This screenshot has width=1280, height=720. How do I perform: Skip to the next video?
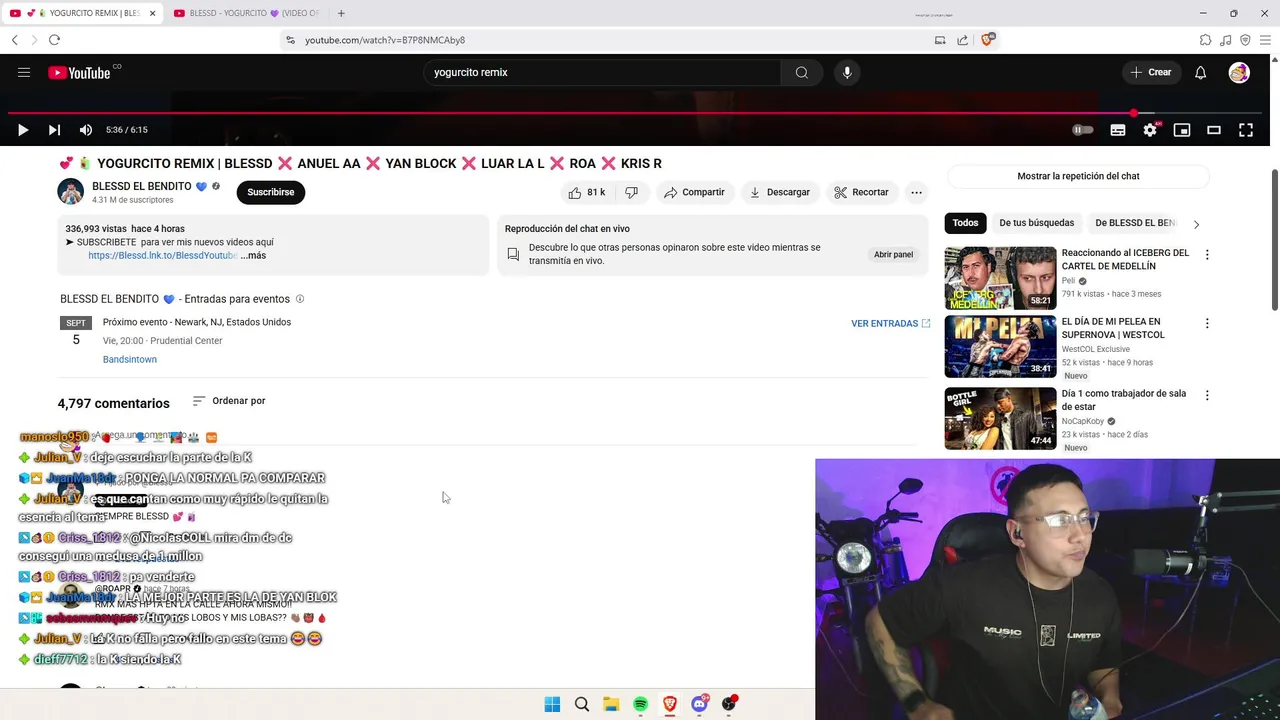pos(54,130)
